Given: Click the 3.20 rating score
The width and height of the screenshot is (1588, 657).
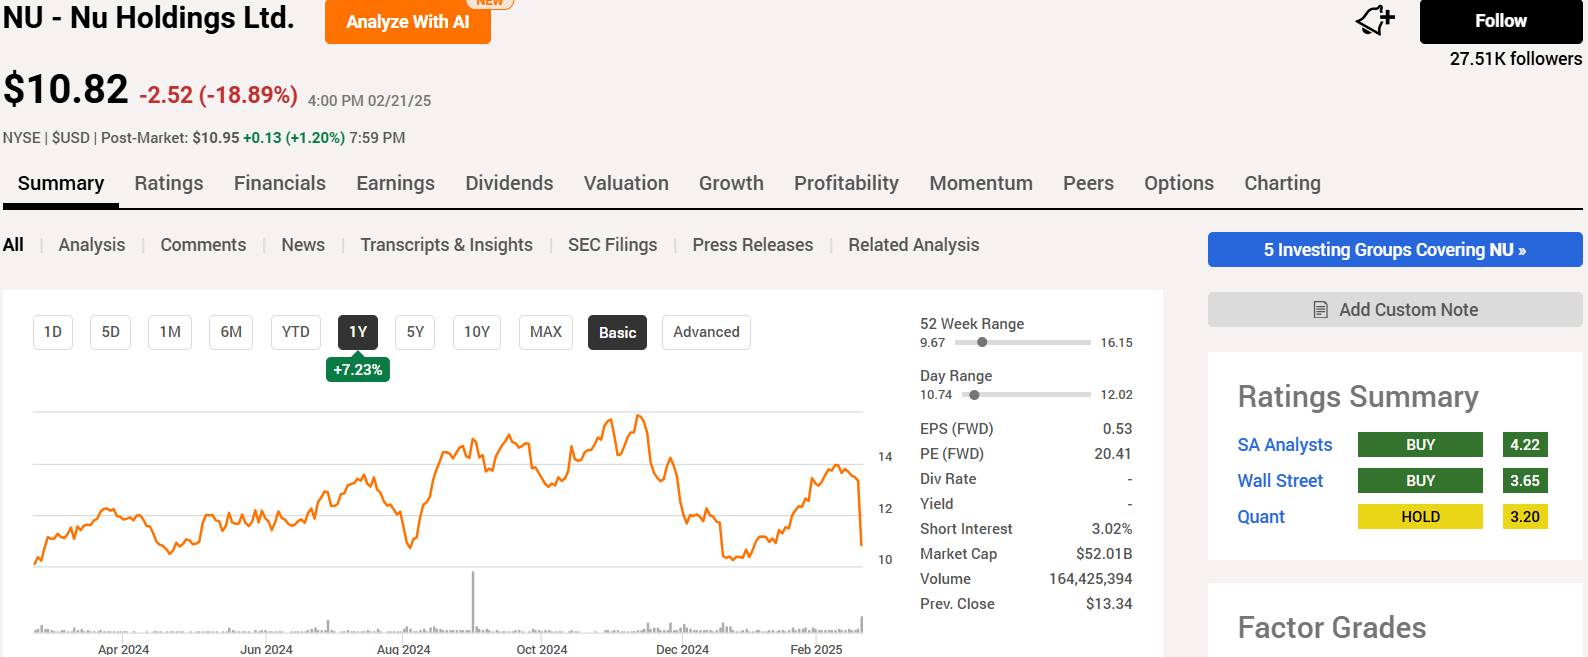Looking at the screenshot, I should pyautogui.click(x=1525, y=517).
